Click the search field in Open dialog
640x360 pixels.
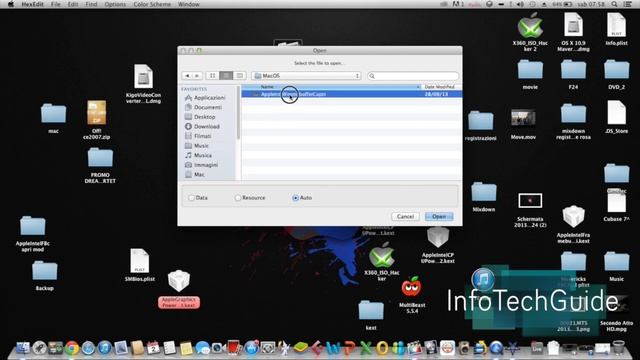413,76
